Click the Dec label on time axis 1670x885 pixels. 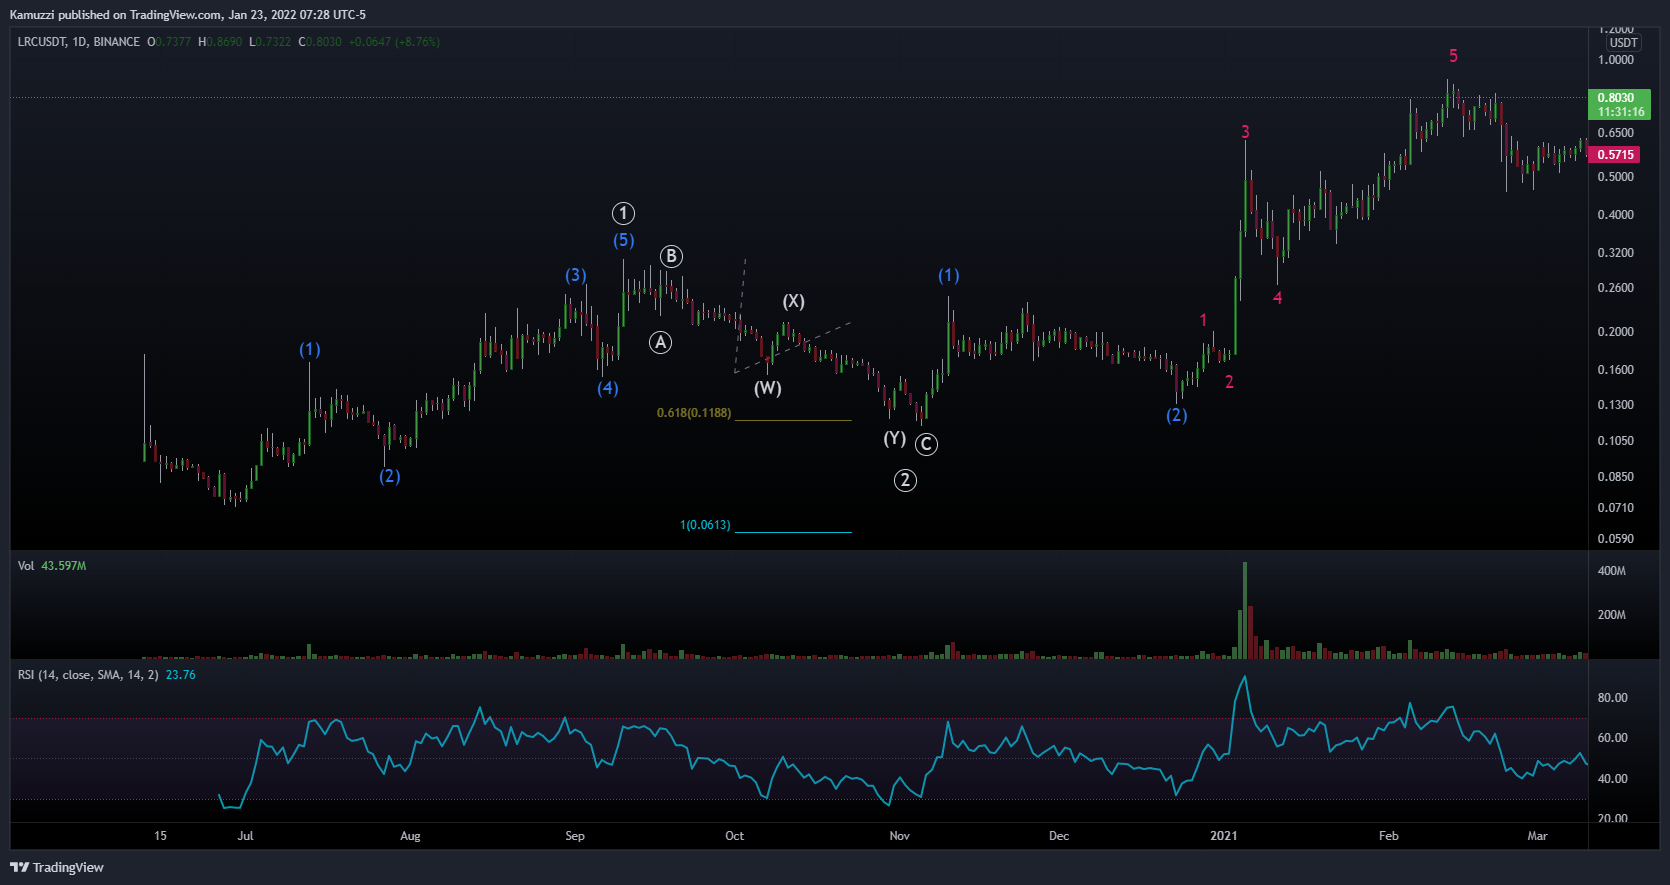point(1059,836)
